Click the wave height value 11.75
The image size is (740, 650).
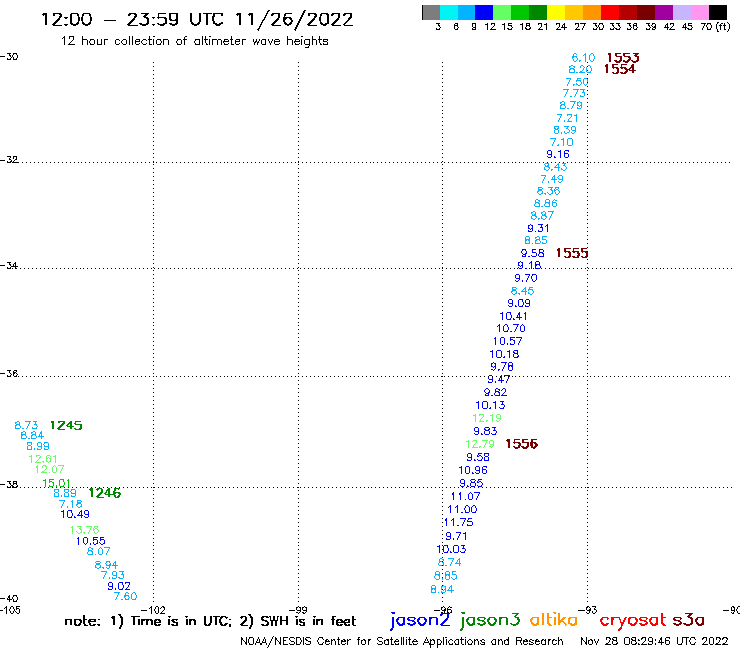[x=458, y=522]
